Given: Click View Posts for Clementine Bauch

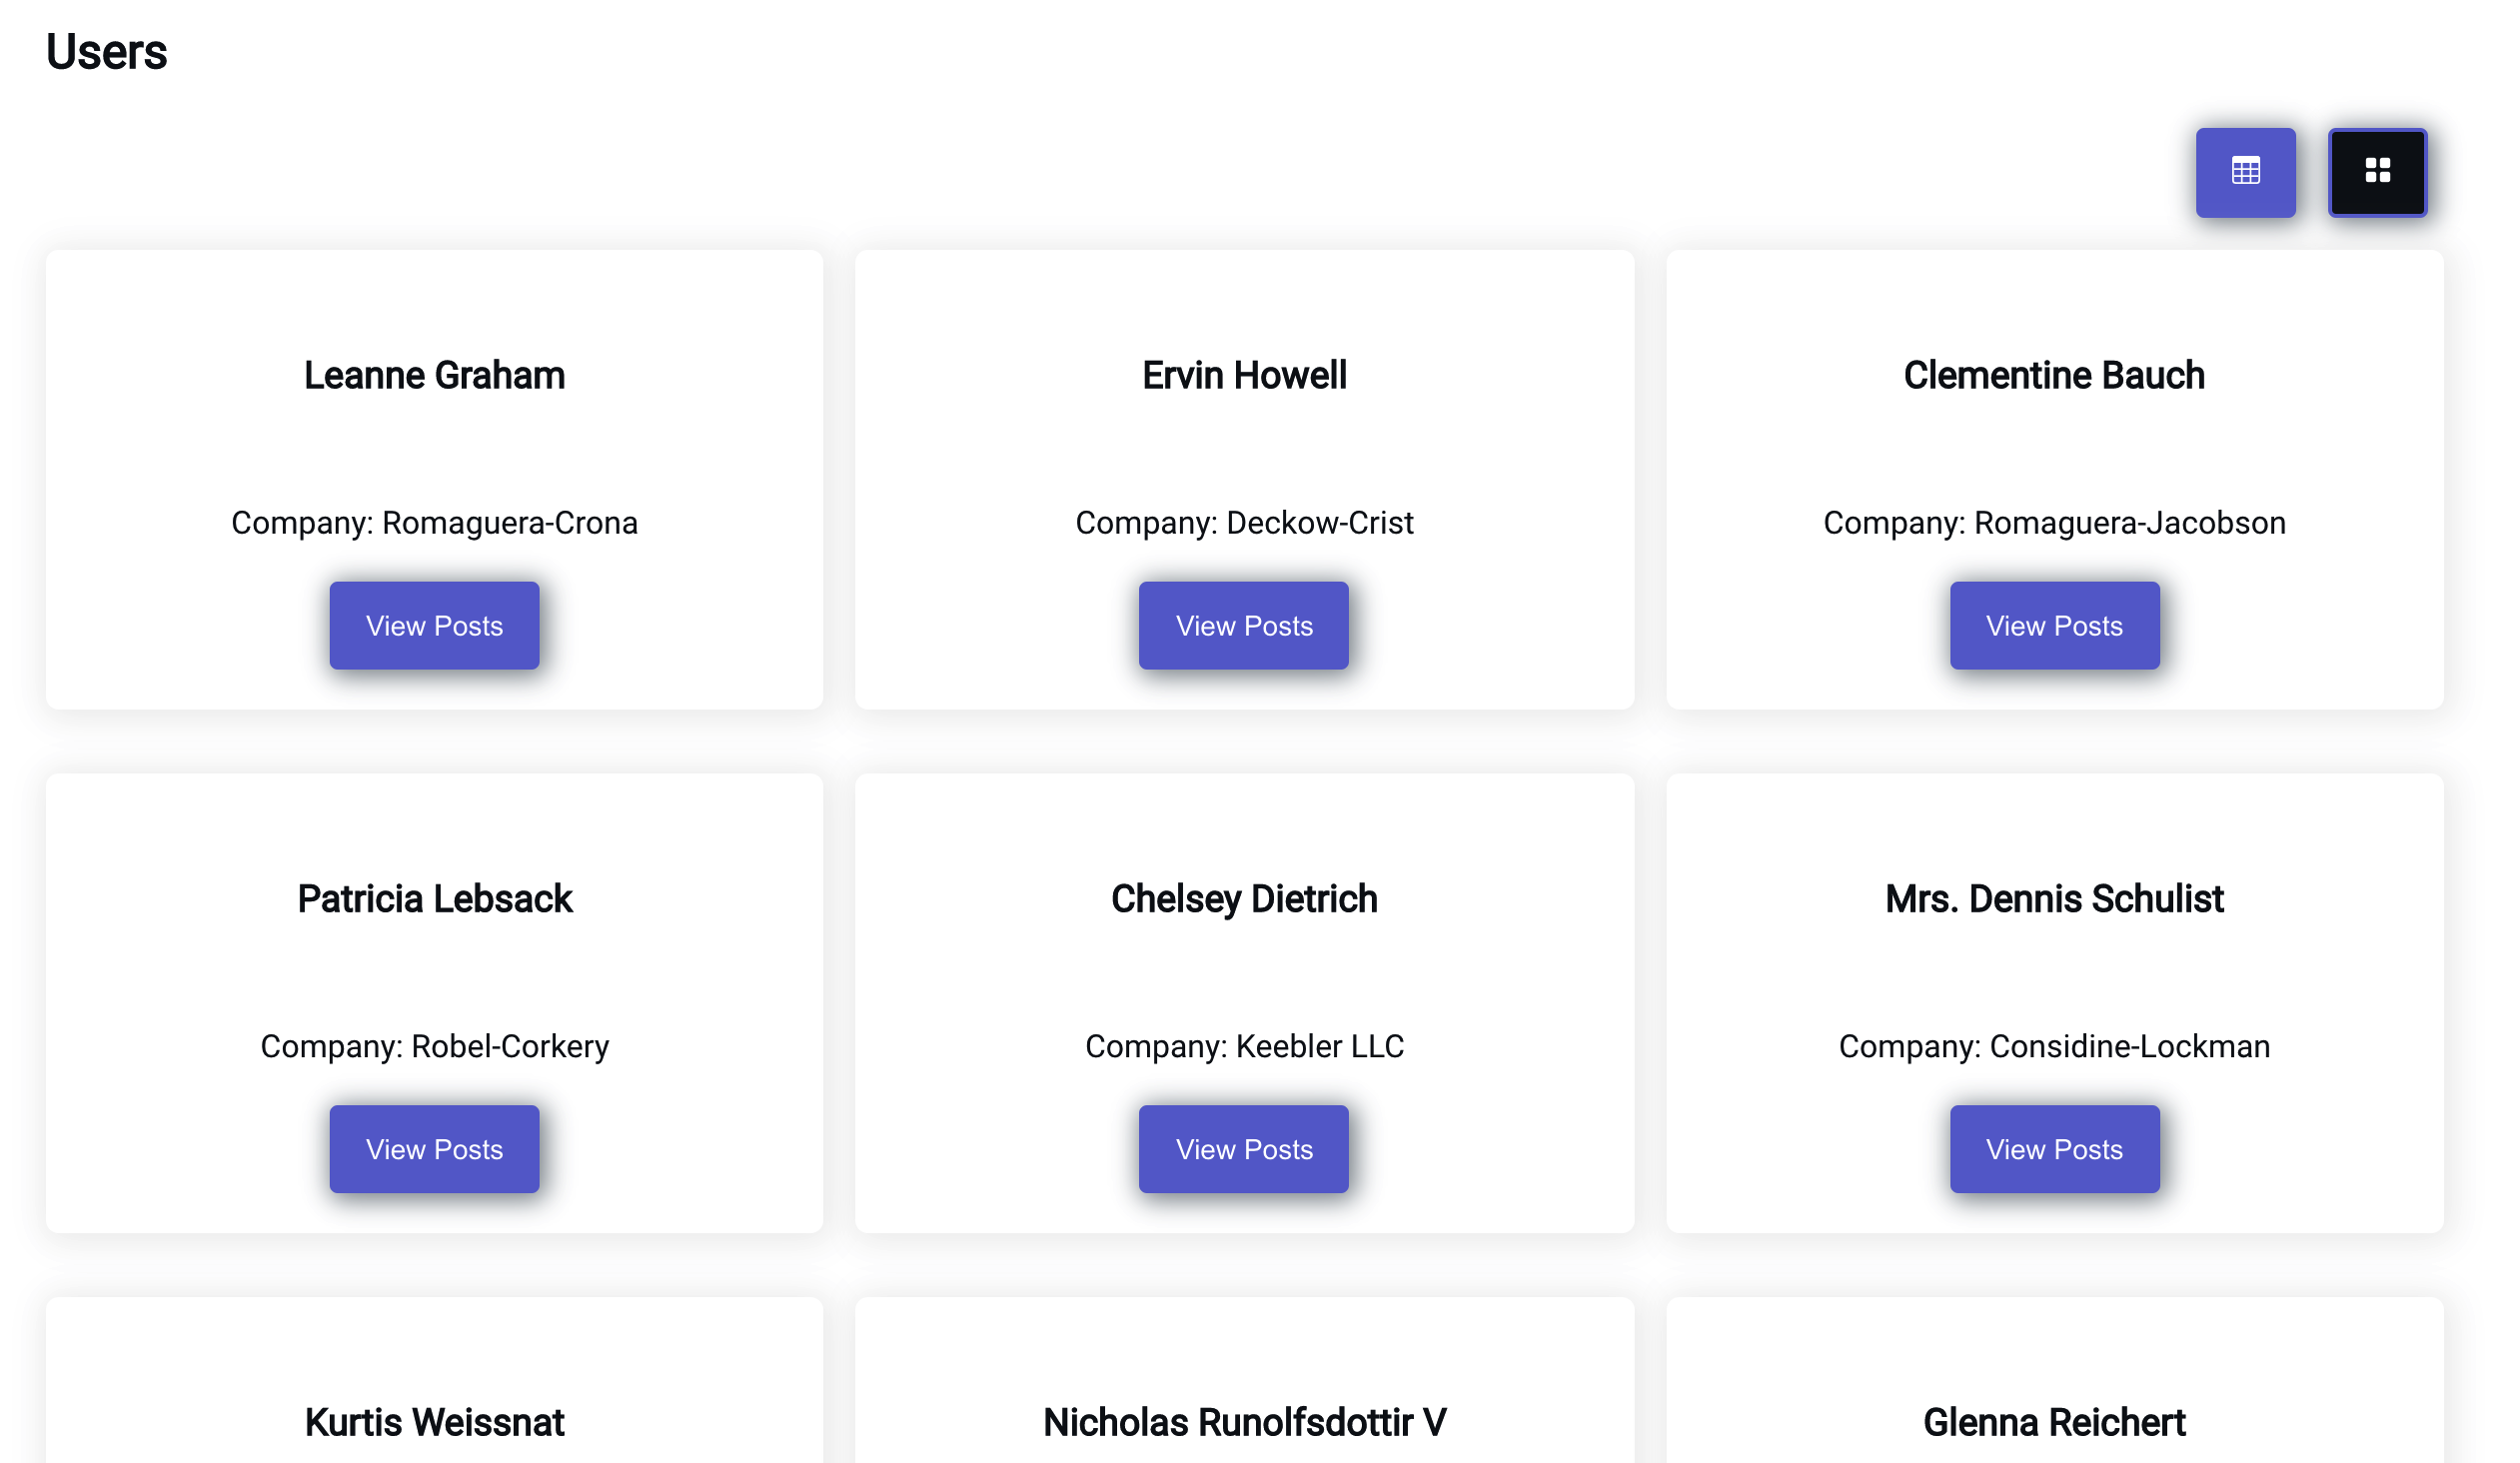Looking at the screenshot, I should (2054, 626).
